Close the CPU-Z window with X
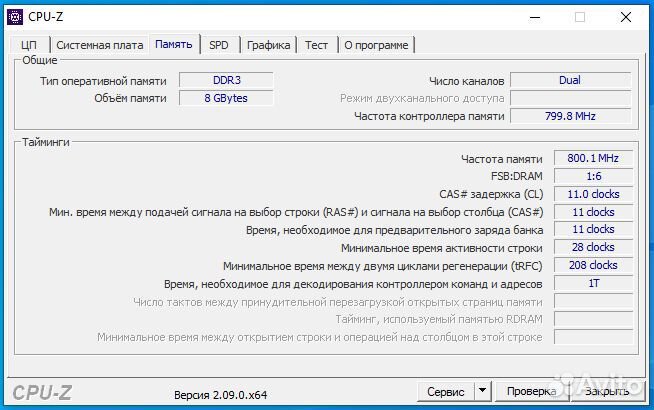The height and width of the screenshot is (410, 654). pyautogui.click(x=626, y=17)
